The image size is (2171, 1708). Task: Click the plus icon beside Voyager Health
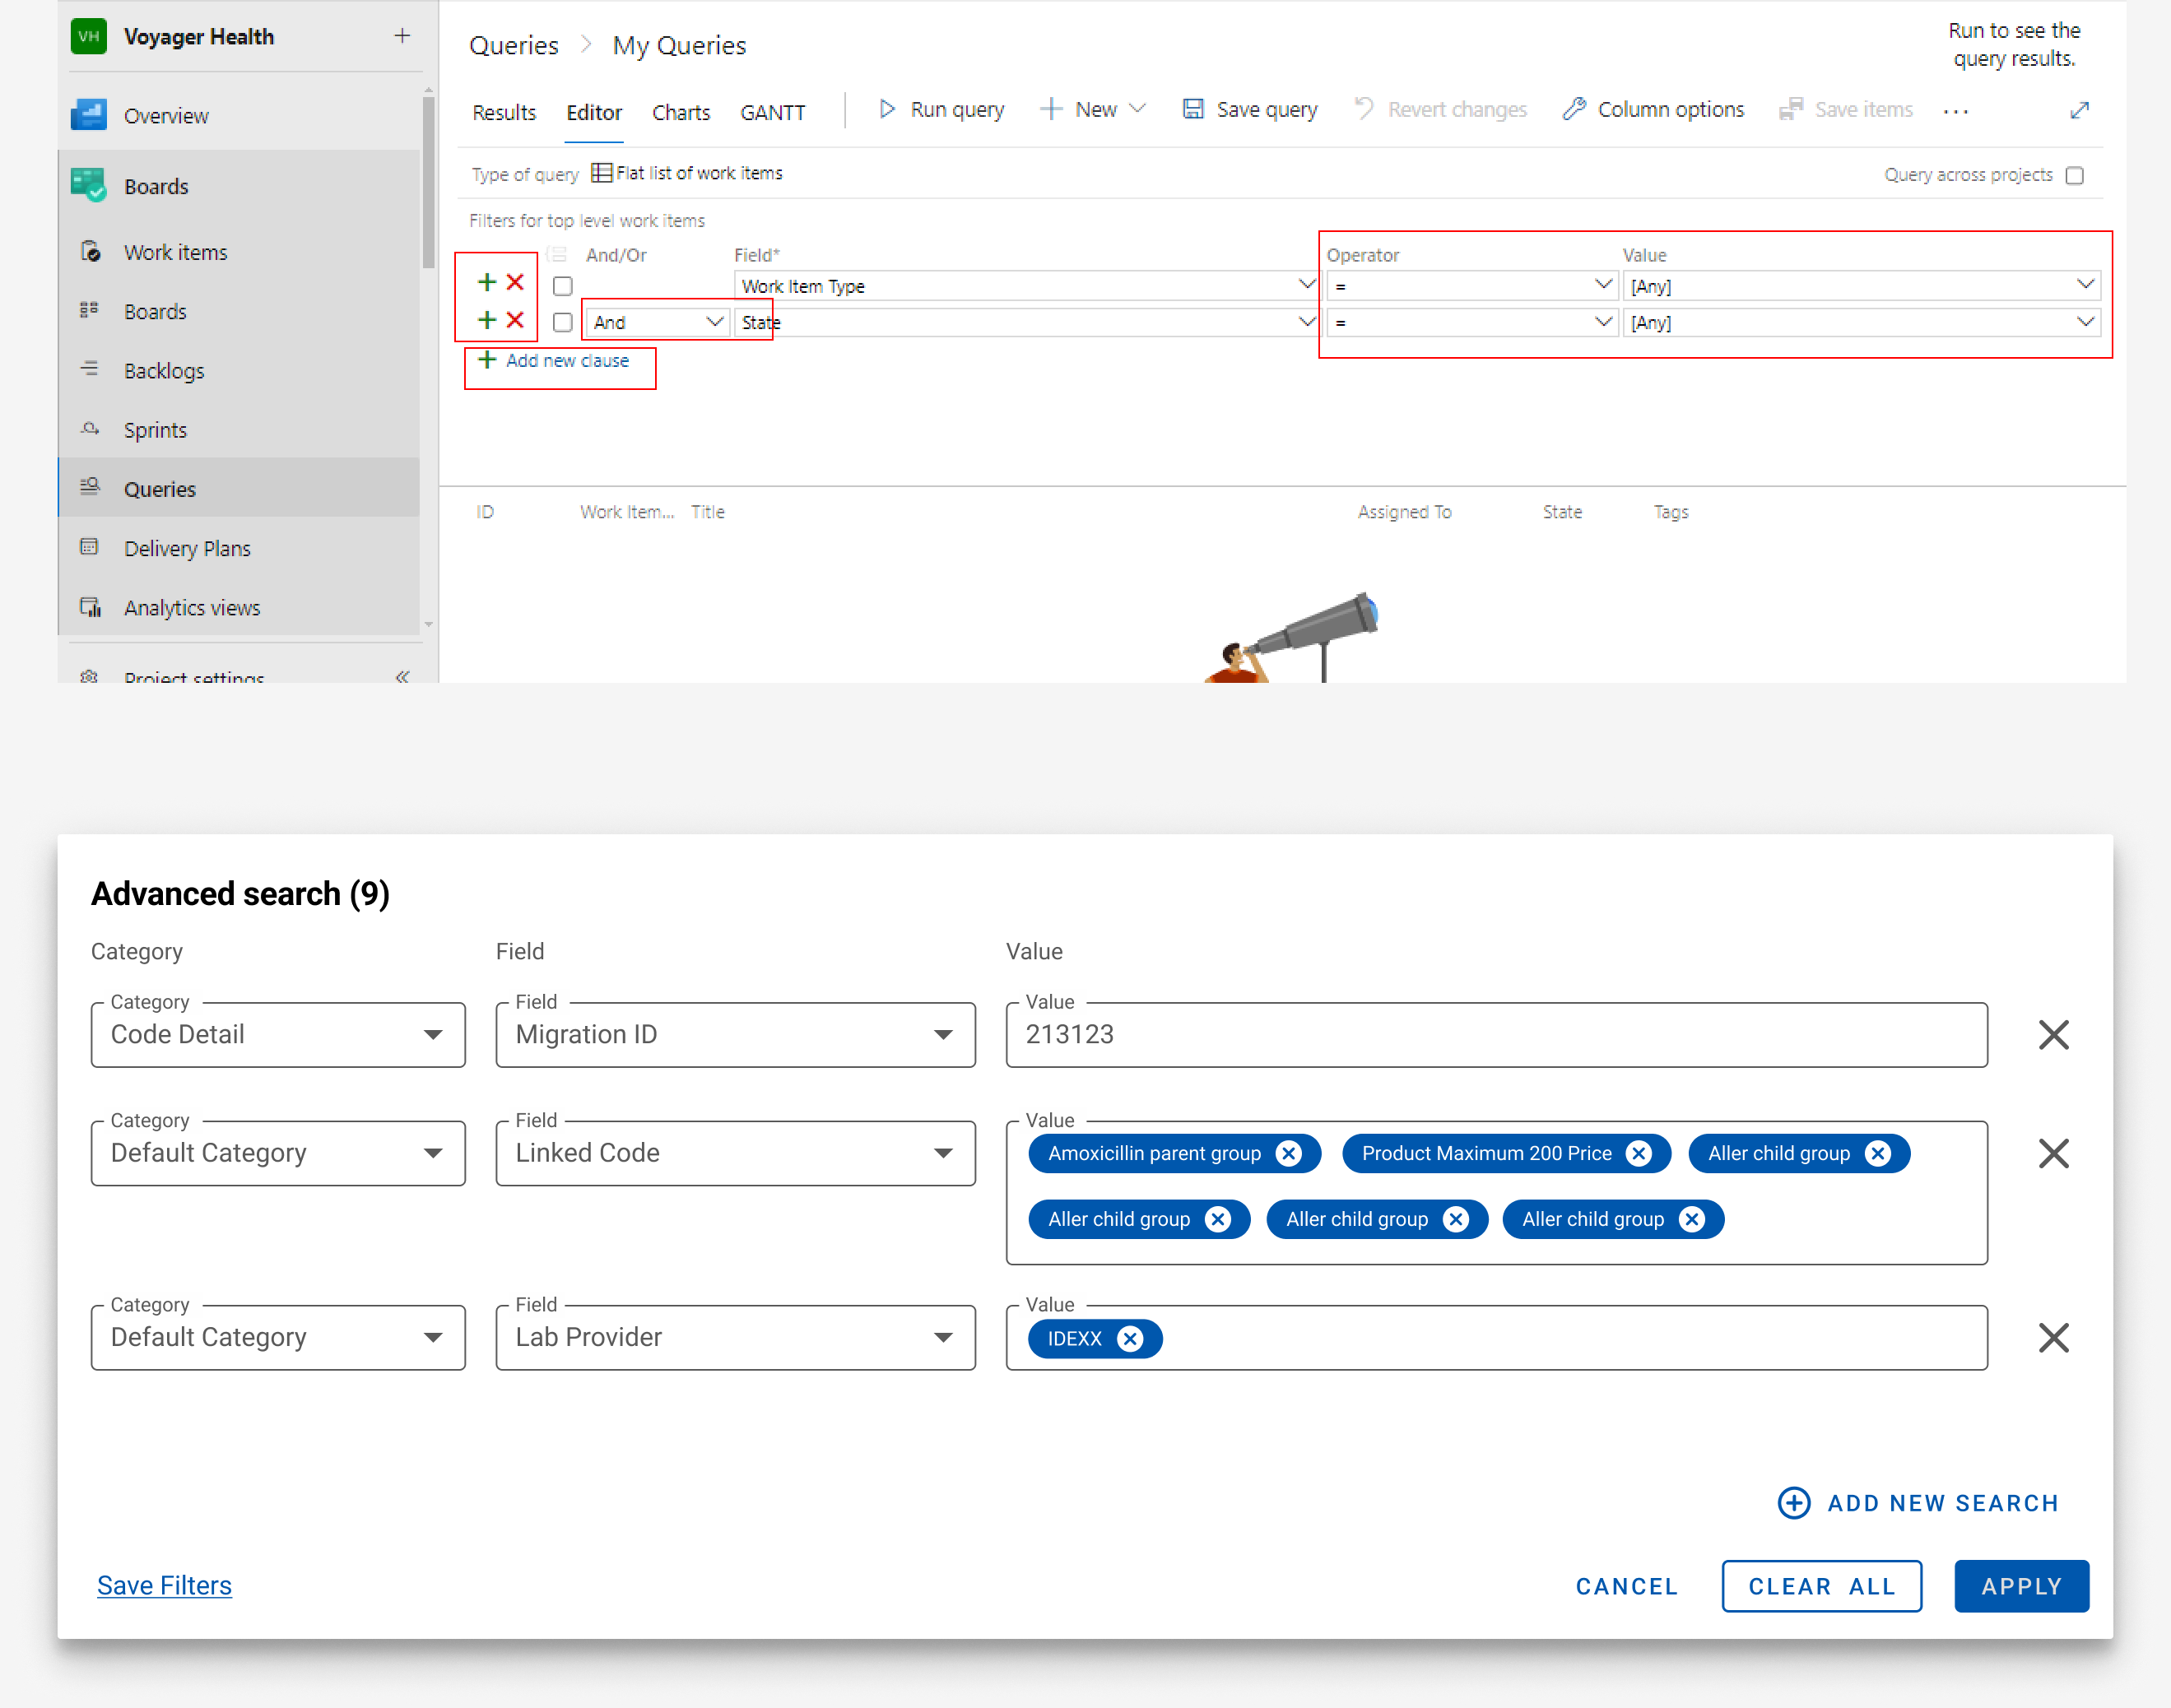coord(402,36)
